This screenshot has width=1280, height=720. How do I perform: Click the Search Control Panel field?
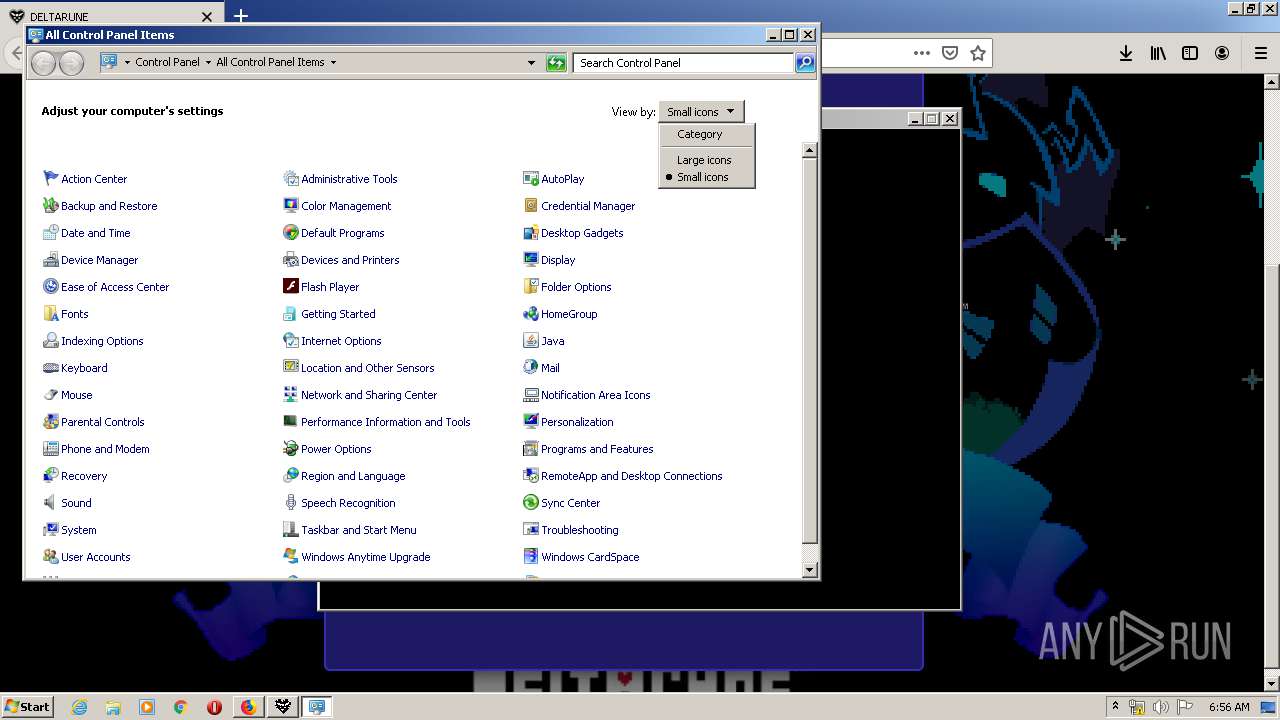coord(684,62)
